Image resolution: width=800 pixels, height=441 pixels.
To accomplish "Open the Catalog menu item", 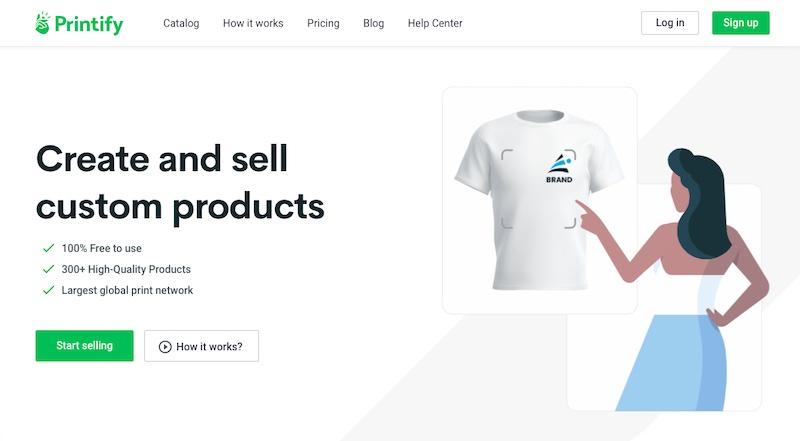I will click(x=181, y=23).
